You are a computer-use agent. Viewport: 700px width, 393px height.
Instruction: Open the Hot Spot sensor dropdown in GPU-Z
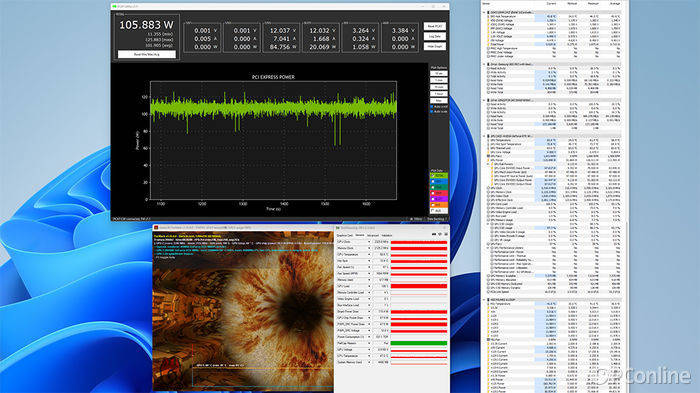pyautogui.click(x=369, y=261)
